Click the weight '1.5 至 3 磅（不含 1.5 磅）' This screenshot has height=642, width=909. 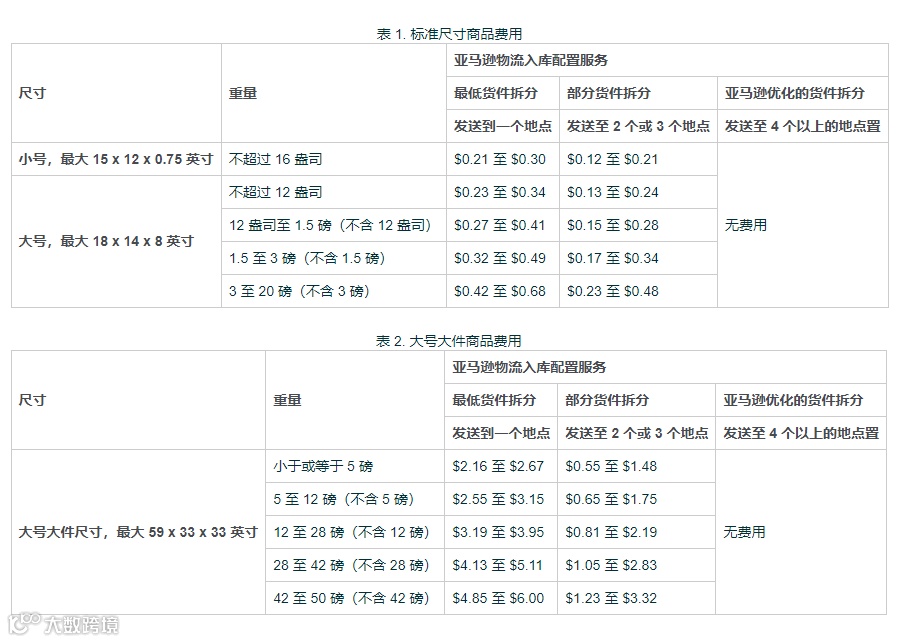tap(307, 258)
